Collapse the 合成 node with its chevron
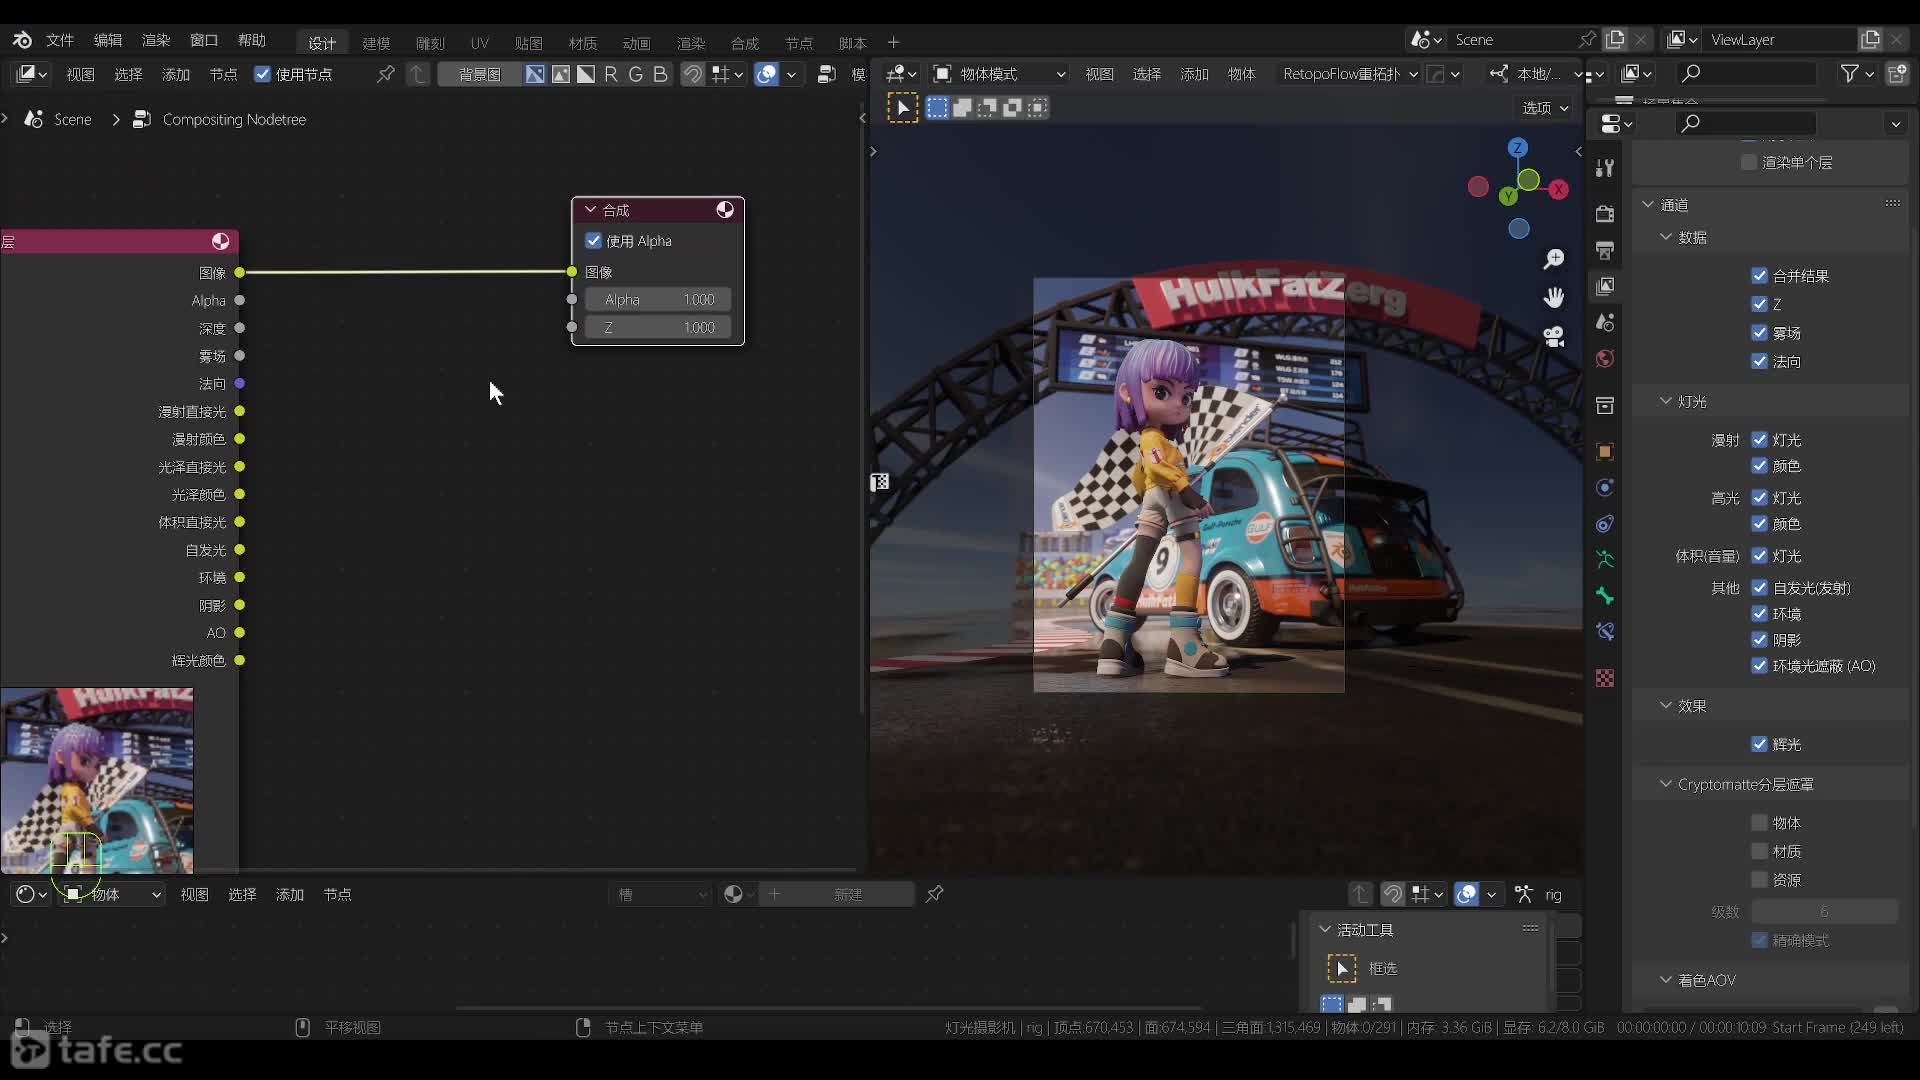Screen dimensions: 1920x1080 click(591, 210)
